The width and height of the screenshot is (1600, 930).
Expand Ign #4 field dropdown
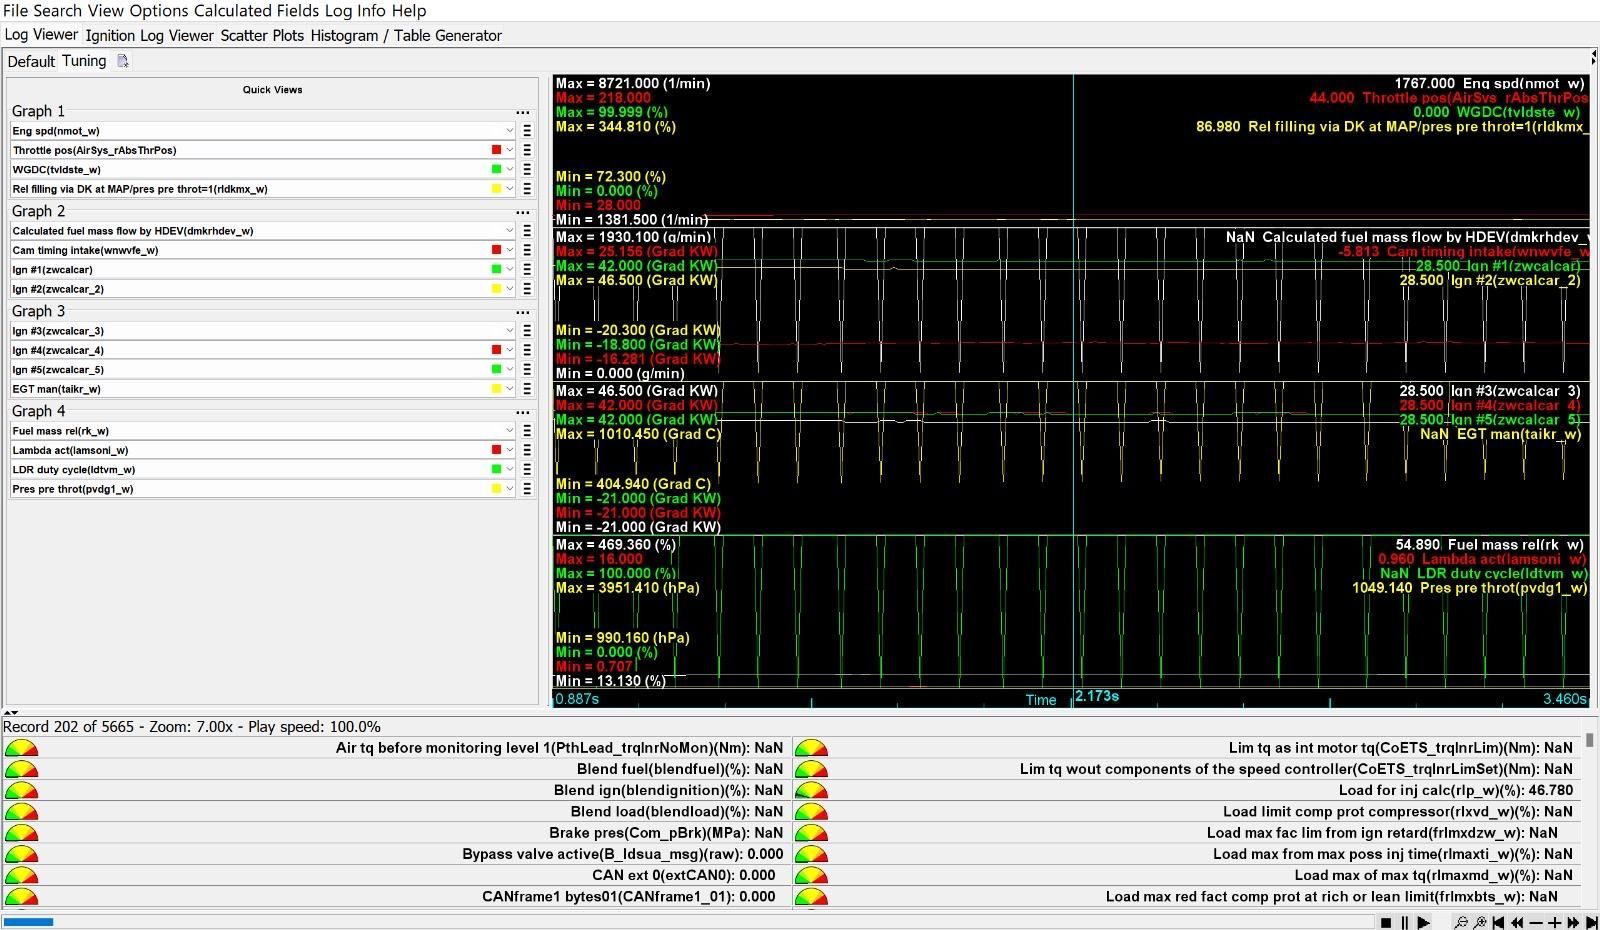pos(509,350)
